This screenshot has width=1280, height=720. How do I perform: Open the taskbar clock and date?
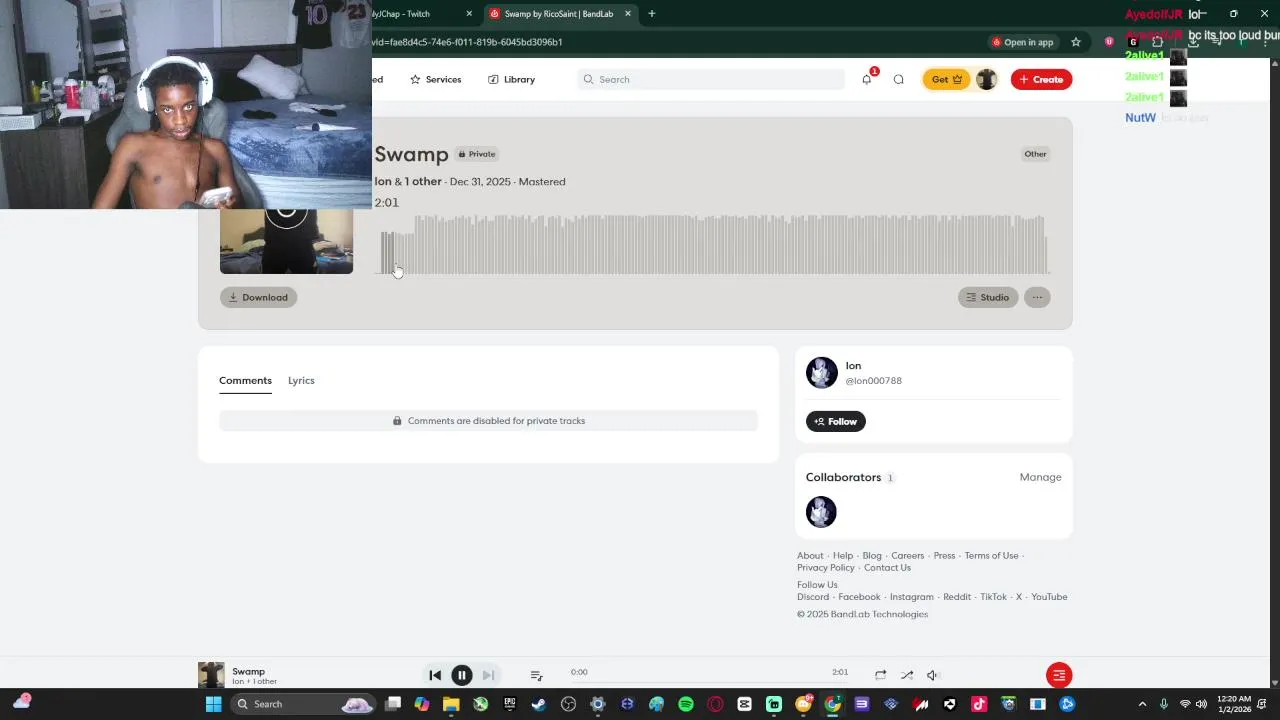(x=1235, y=704)
